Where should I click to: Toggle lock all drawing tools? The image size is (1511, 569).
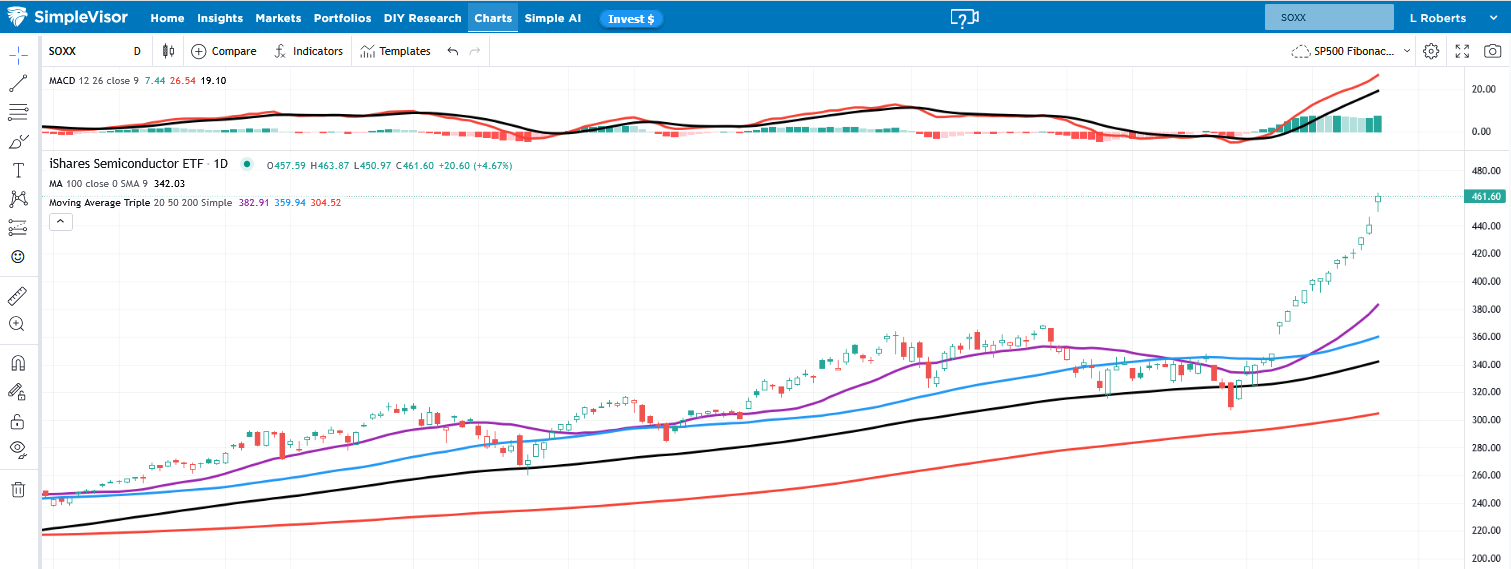(x=18, y=421)
